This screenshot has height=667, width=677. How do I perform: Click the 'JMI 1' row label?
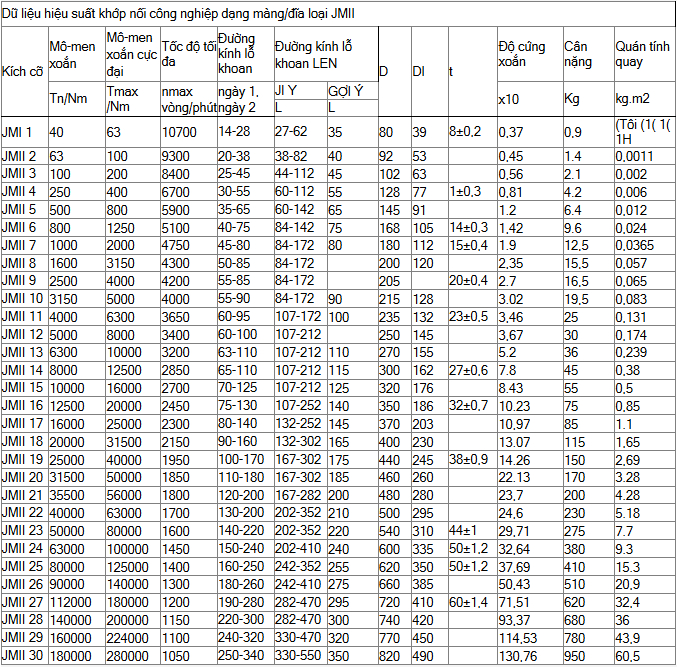pos(16,132)
